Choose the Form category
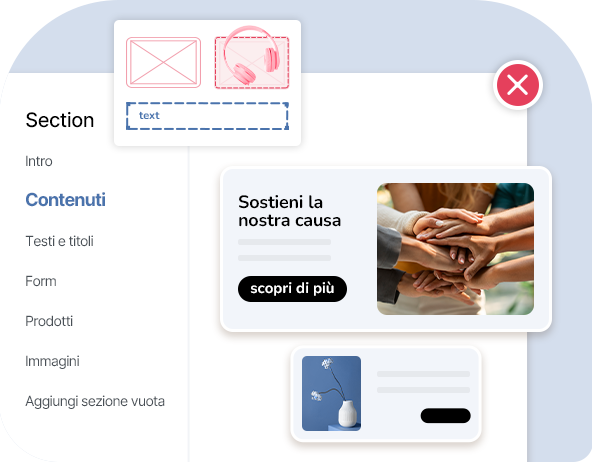Screen dimensions: 592x462 coord(41,281)
